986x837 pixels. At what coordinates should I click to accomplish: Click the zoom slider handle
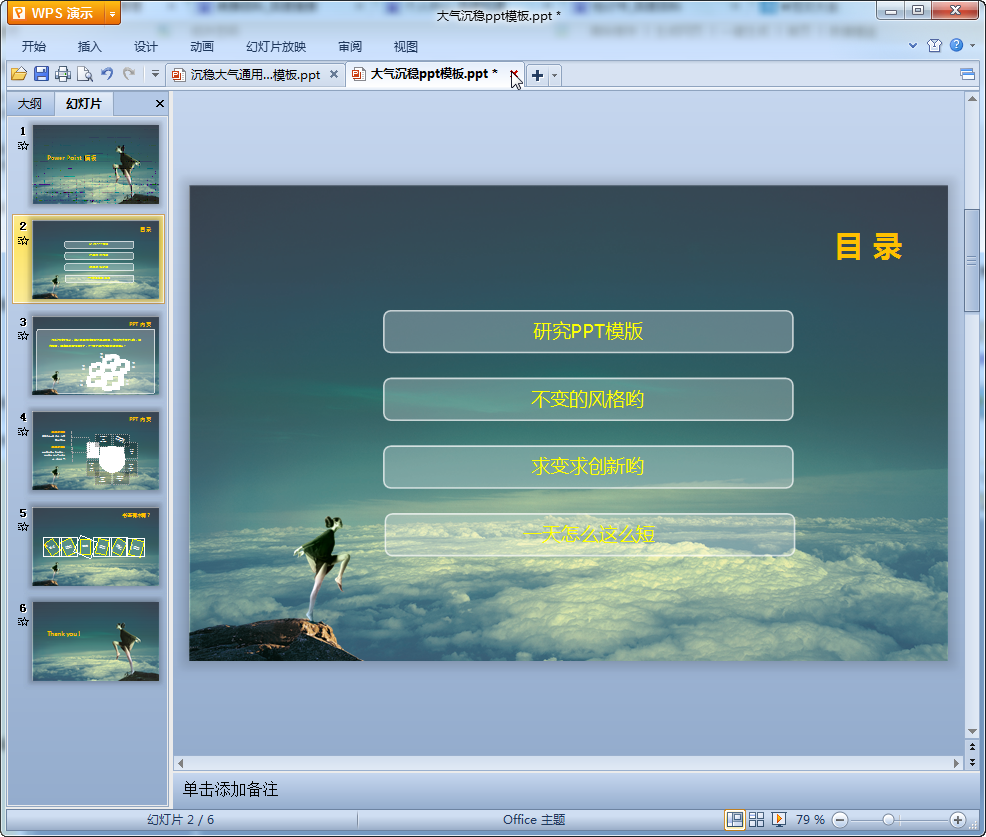tap(889, 820)
